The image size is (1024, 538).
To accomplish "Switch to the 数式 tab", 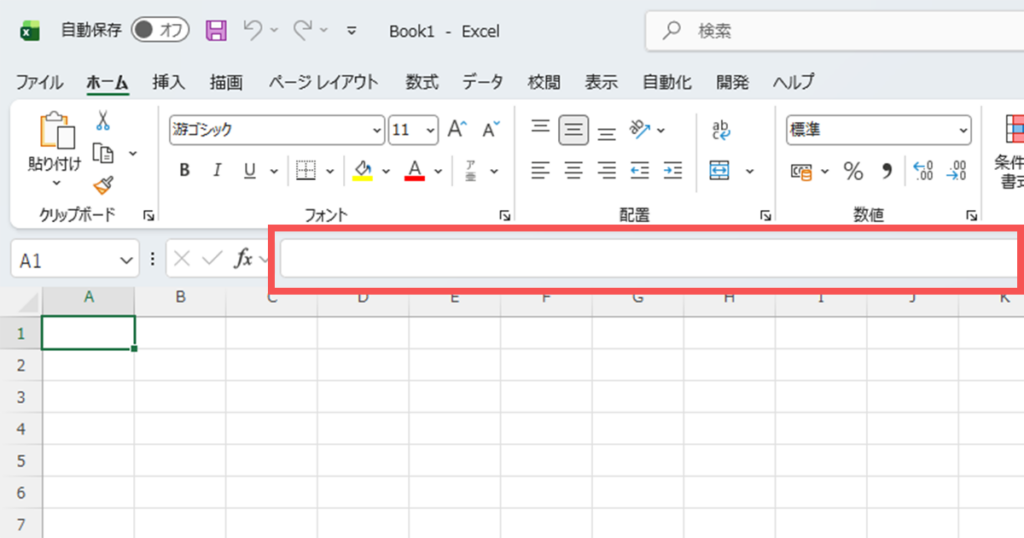I will click(x=422, y=82).
